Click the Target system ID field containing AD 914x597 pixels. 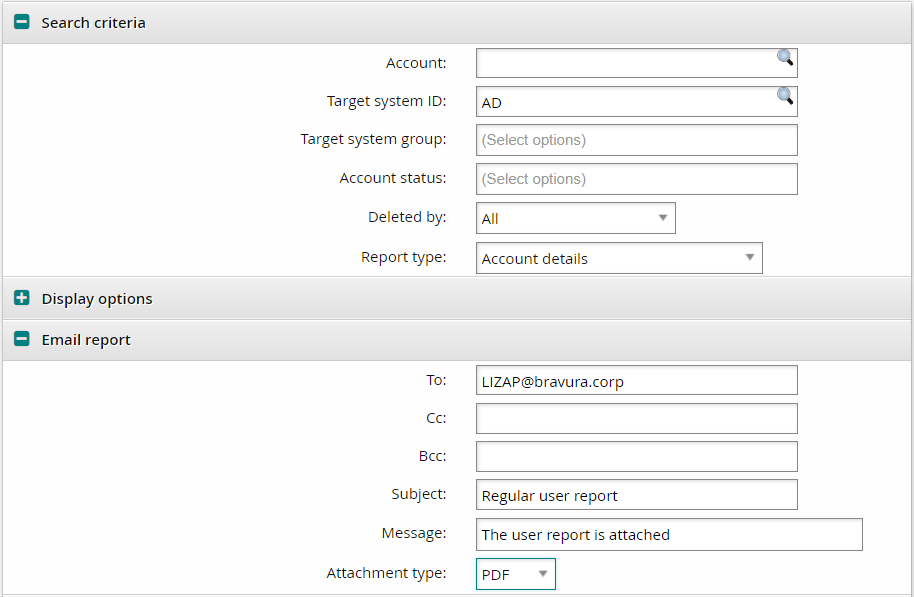pos(625,102)
